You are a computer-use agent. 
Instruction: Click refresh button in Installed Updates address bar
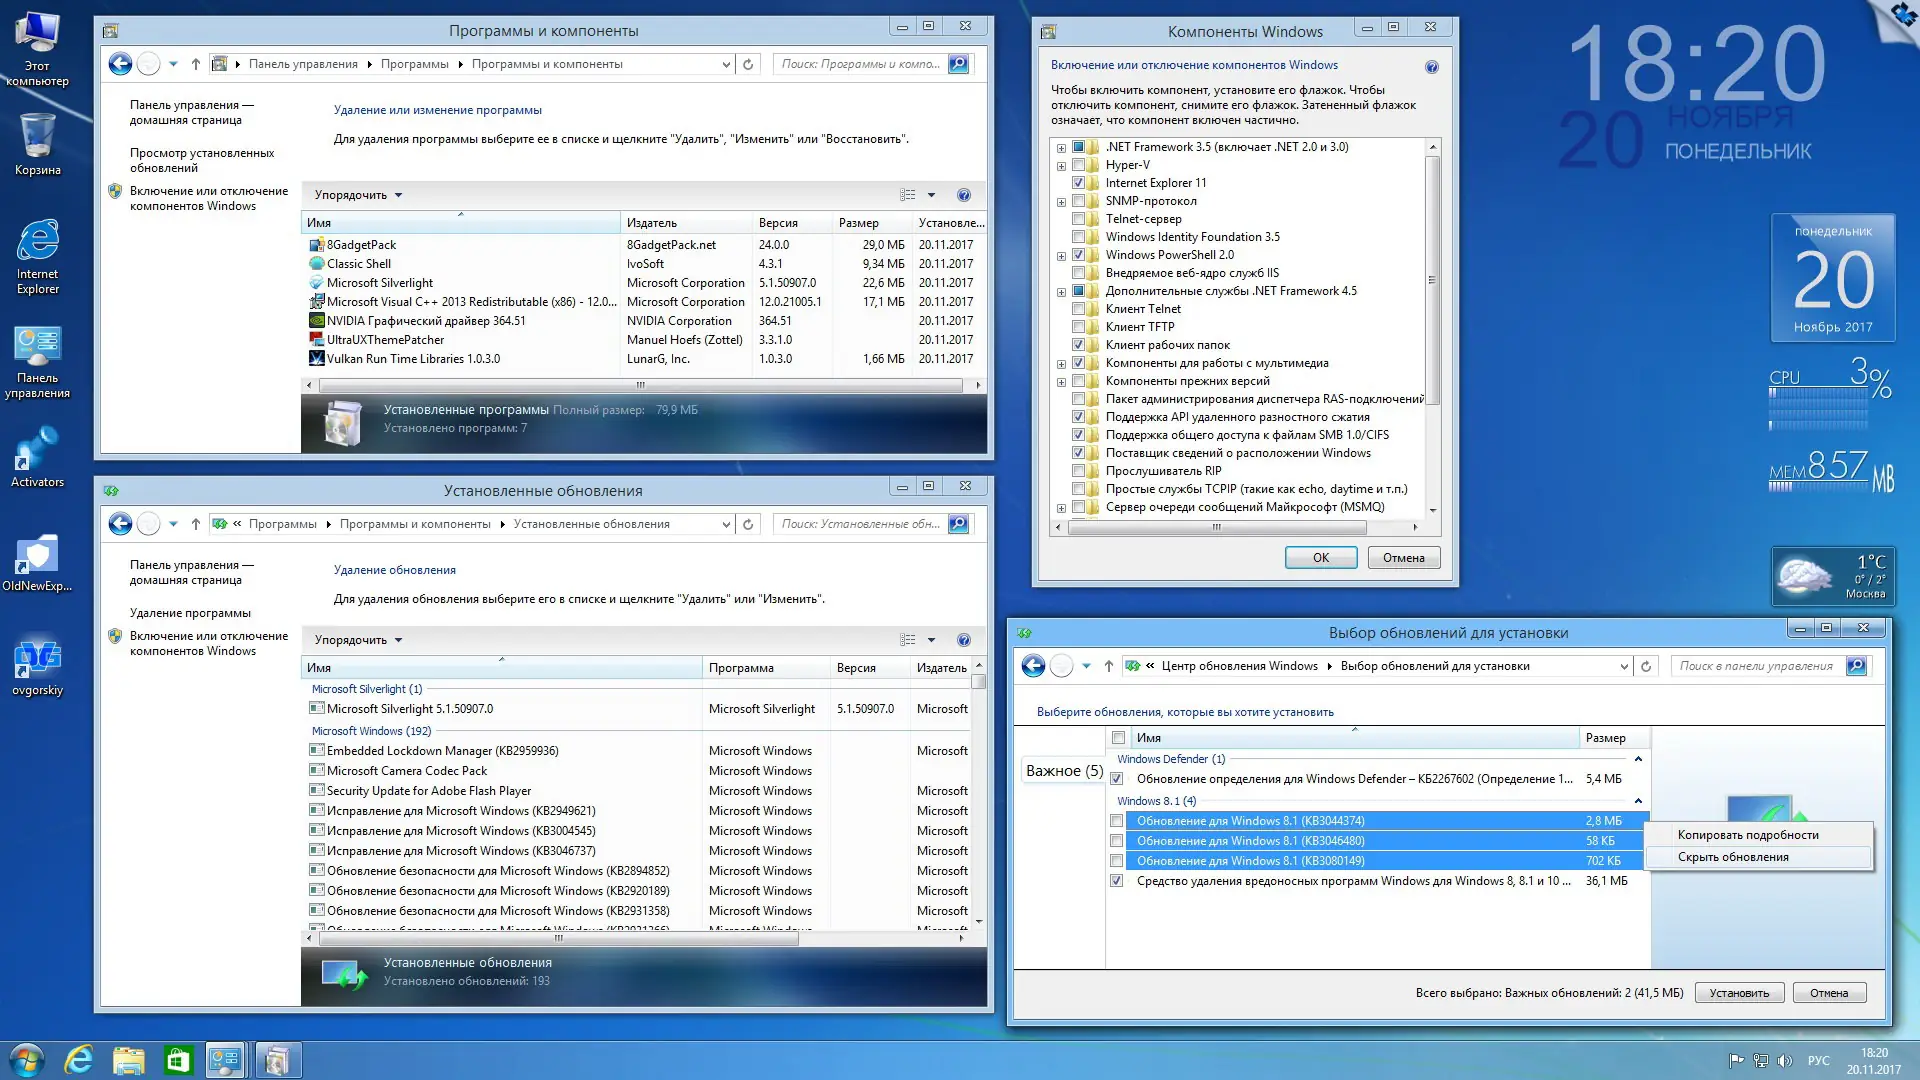[748, 524]
